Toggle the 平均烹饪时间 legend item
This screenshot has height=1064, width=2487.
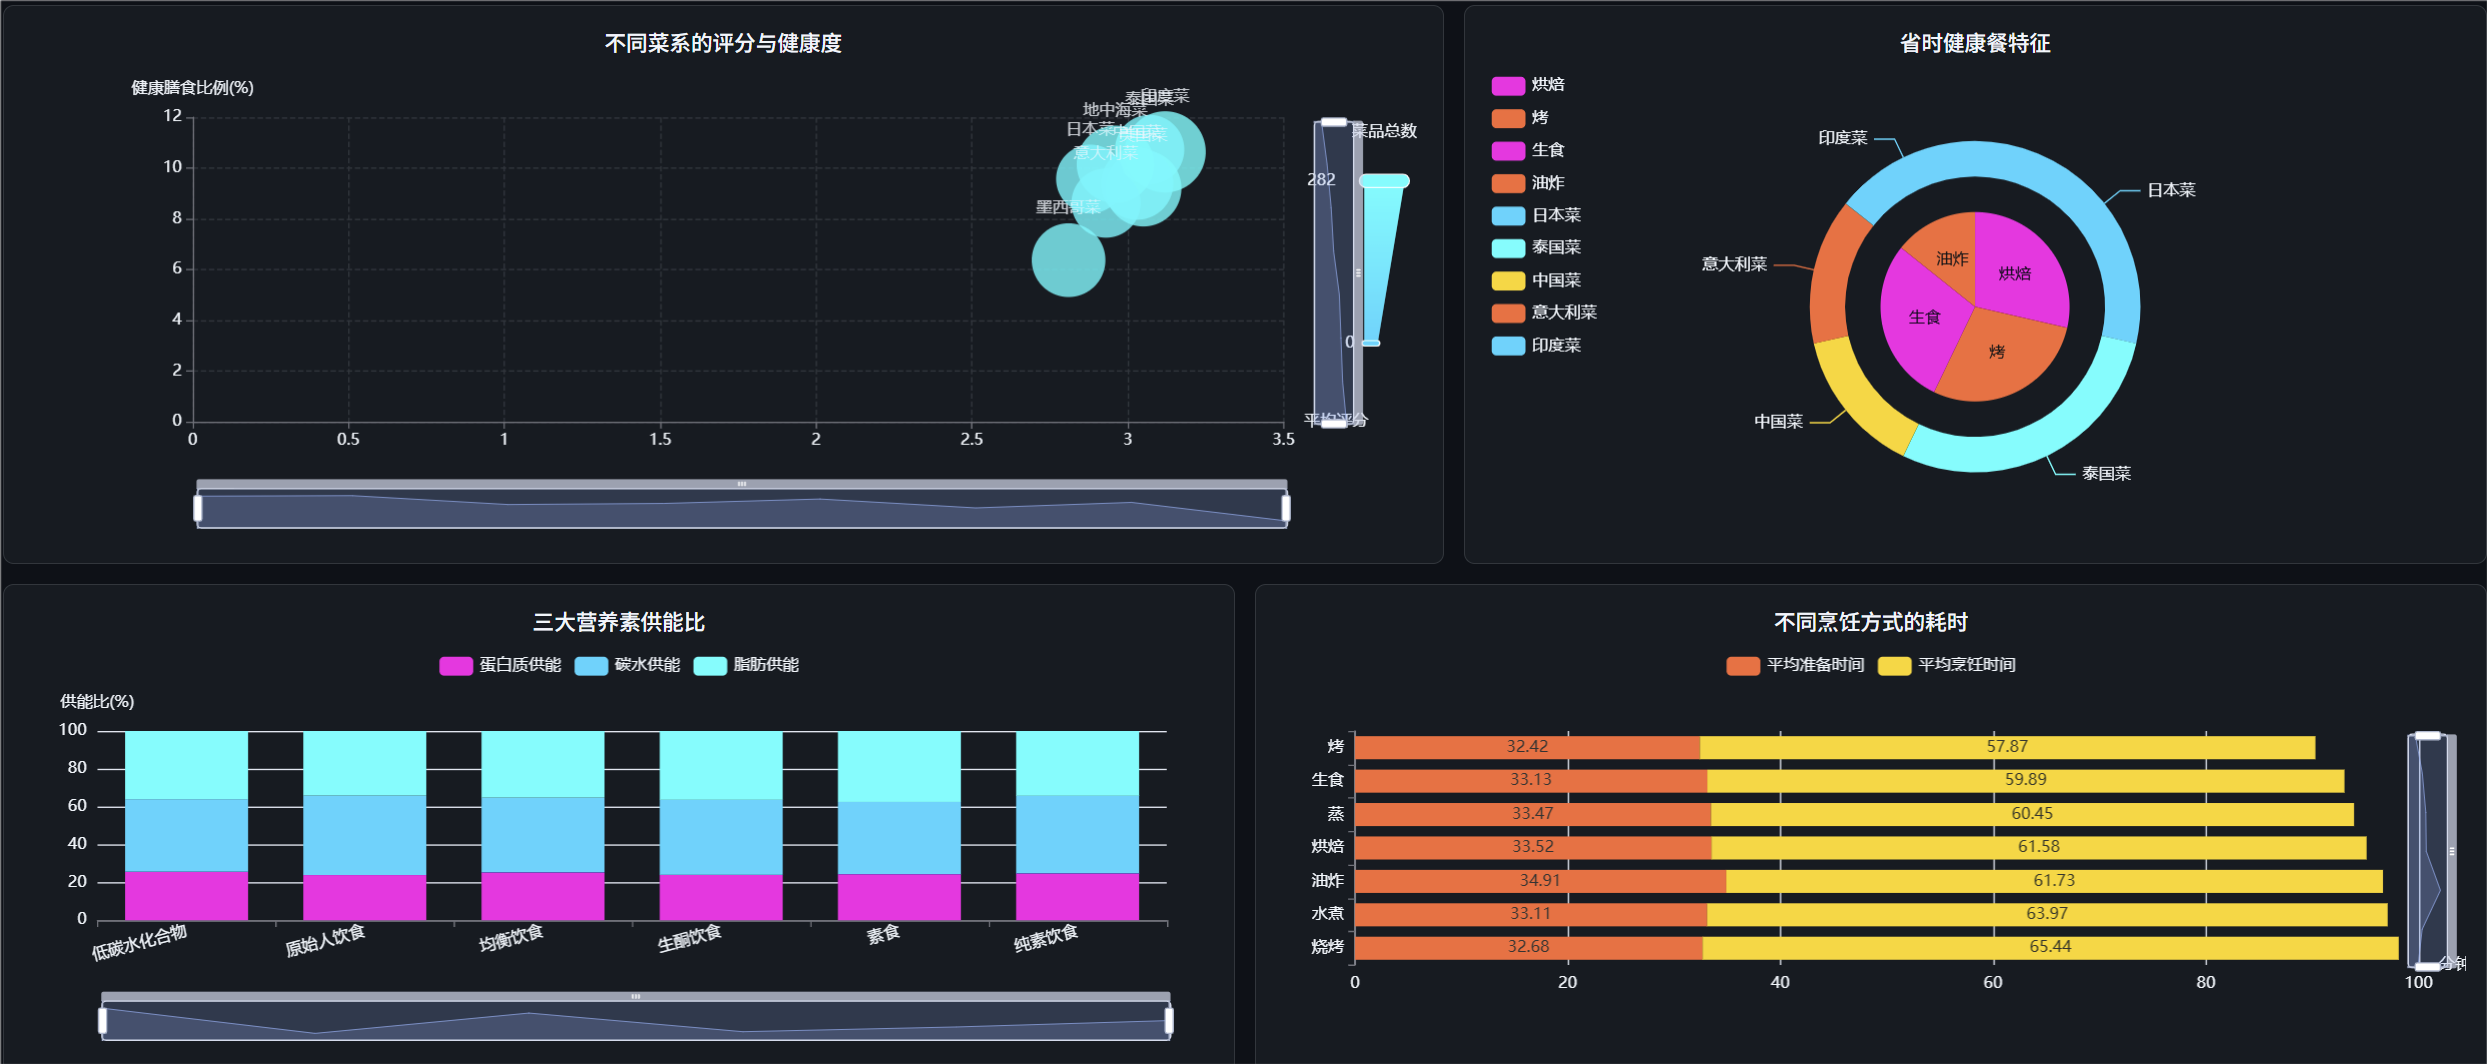(x=1947, y=665)
